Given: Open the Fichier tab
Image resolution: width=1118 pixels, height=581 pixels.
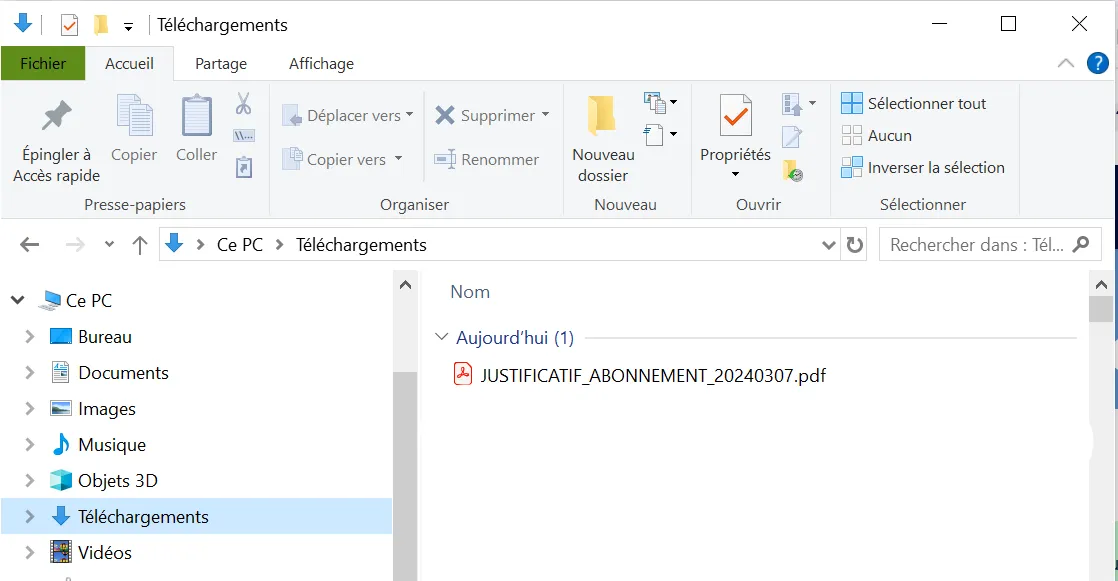Looking at the screenshot, I should (x=43, y=63).
